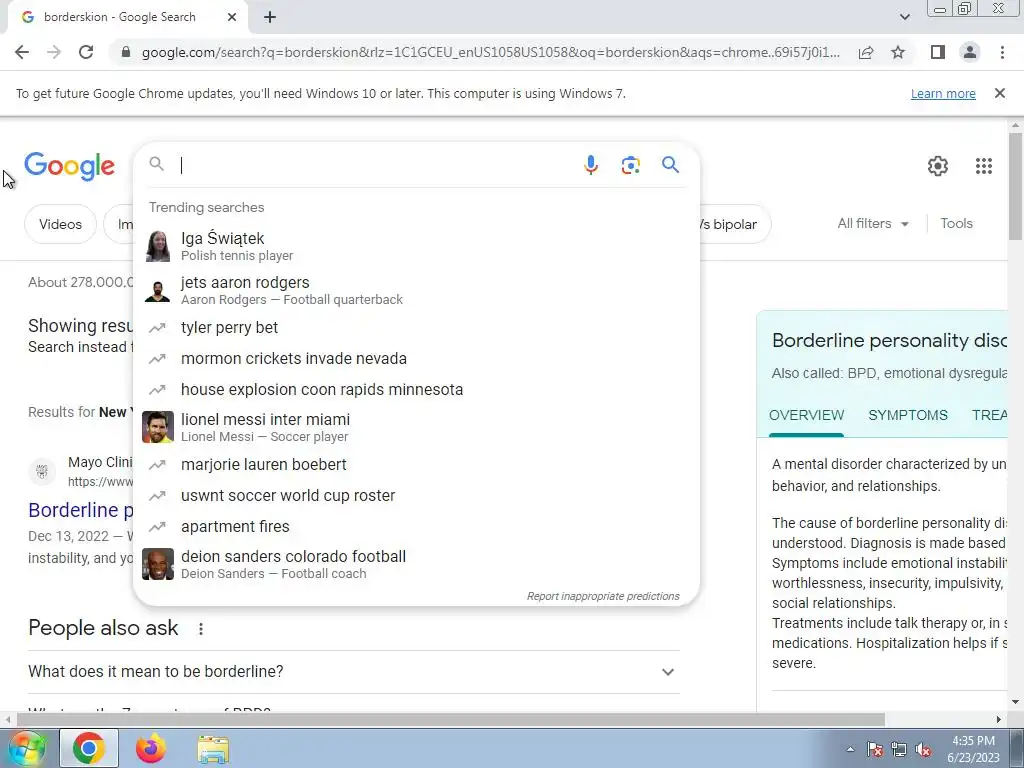This screenshot has height=768, width=1024.
Task: Bookmark this tab with the star icon
Action: pyautogui.click(x=898, y=52)
